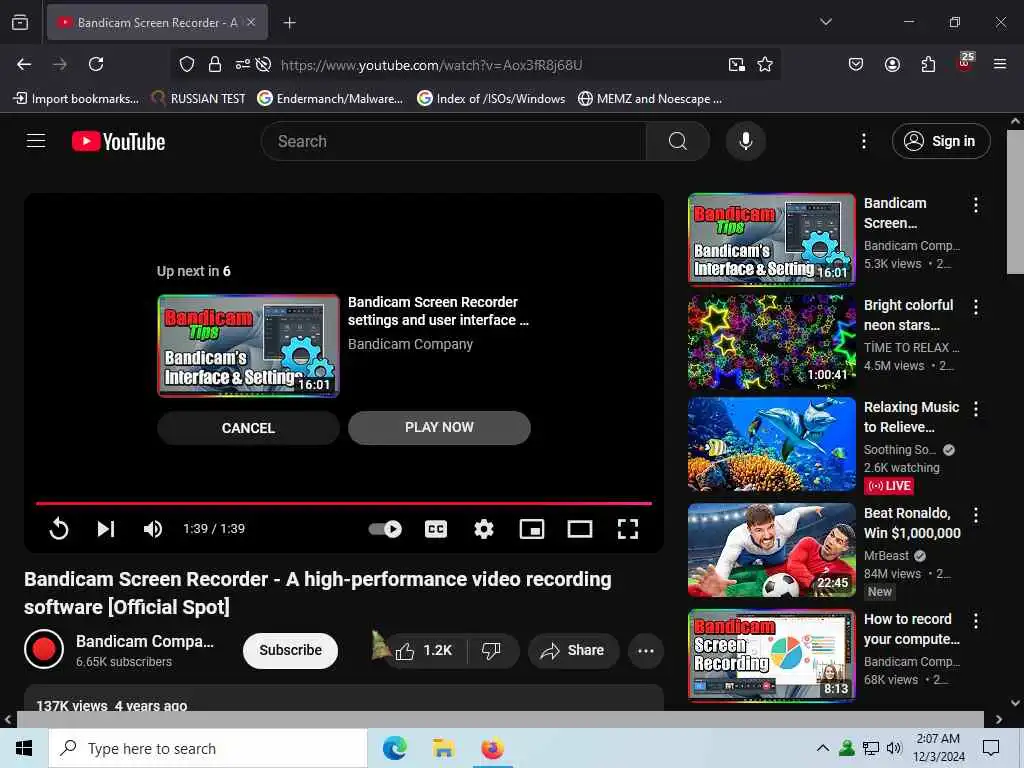Open RUSSIAN TEST bookmark
The image size is (1024, 768).
coord(199,99)
